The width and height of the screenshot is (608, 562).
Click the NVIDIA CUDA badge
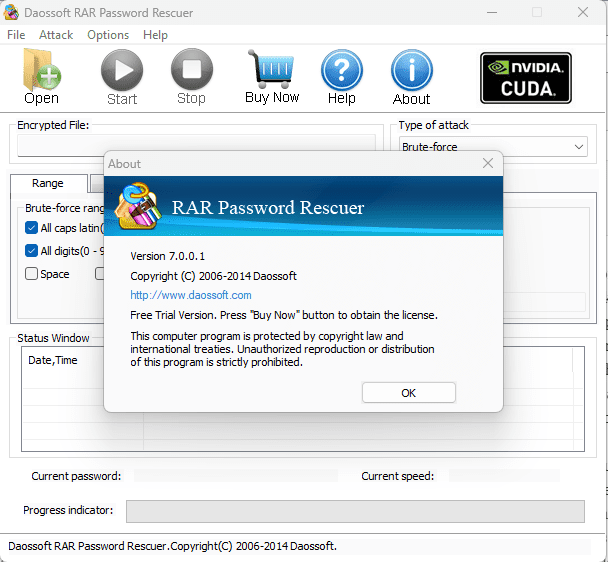[526, 78]
